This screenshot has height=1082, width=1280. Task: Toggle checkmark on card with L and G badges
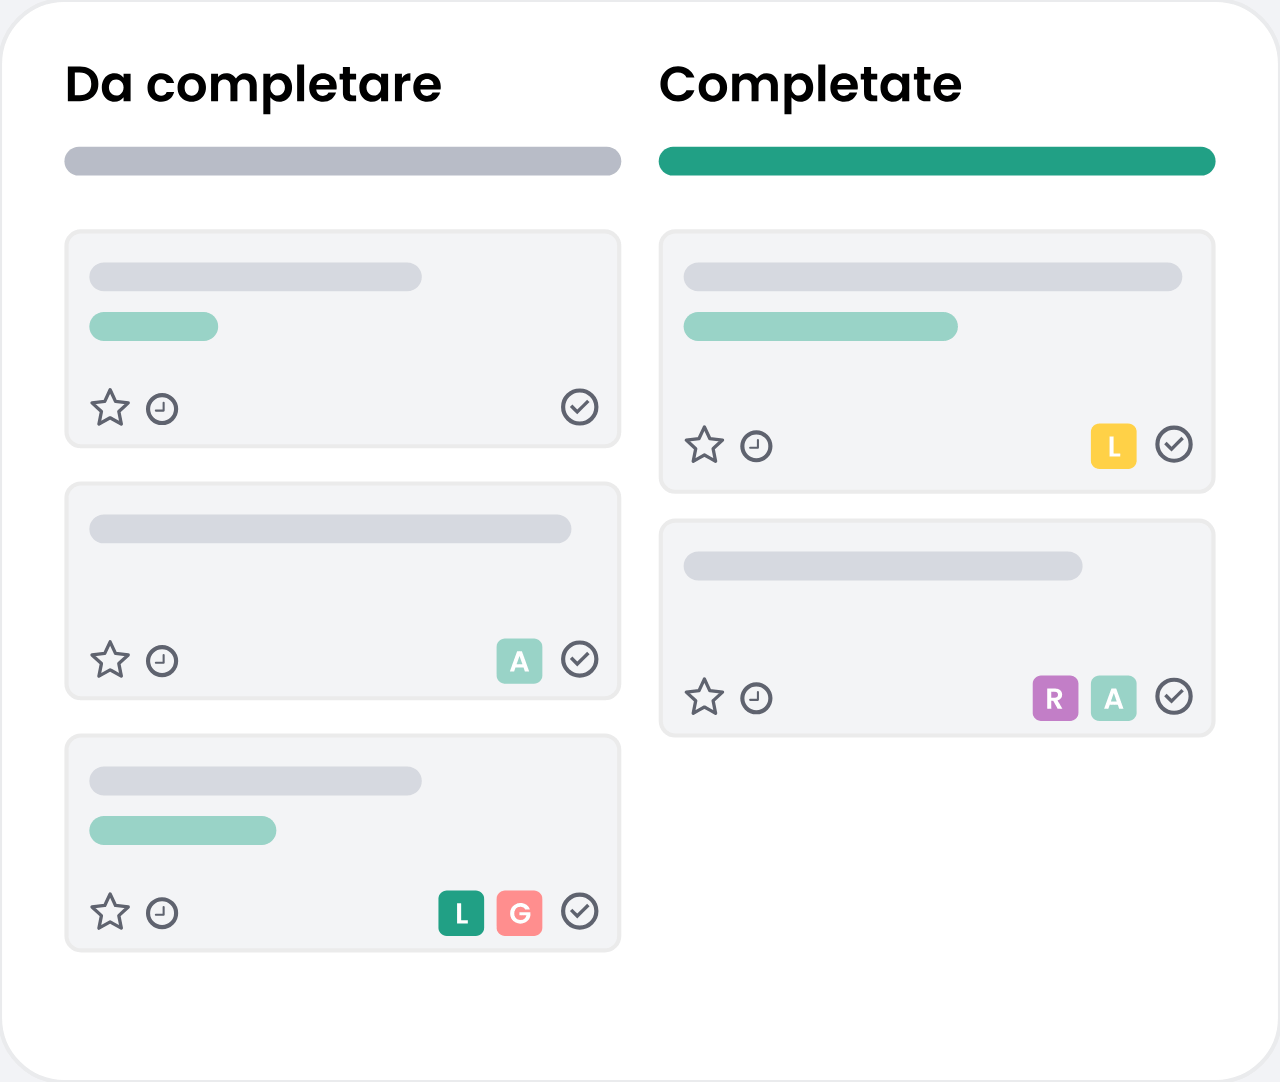[579, 911]
